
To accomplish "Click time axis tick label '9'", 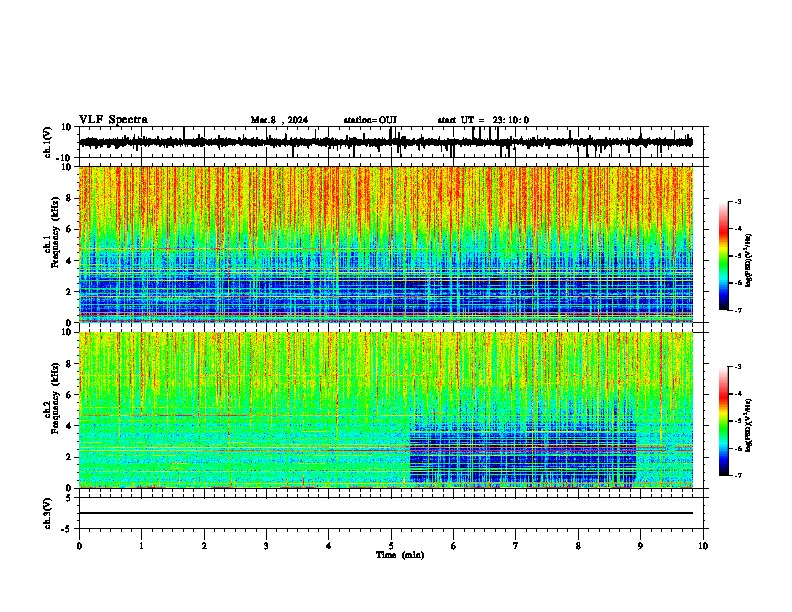I will coord(640,546).
